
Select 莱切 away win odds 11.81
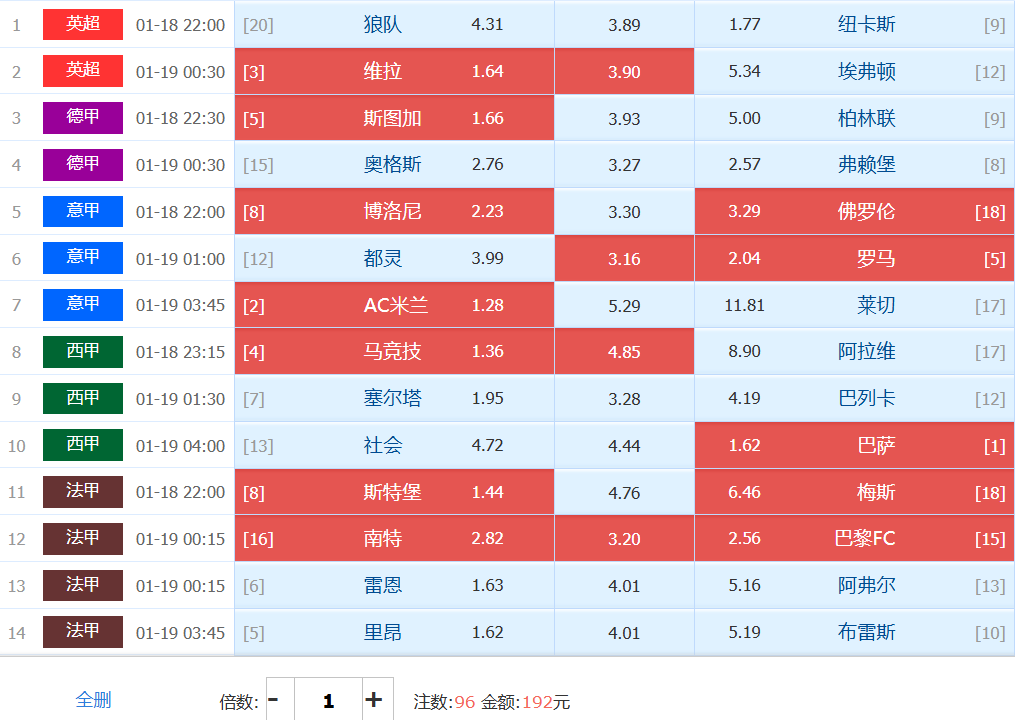pos(854,306)
